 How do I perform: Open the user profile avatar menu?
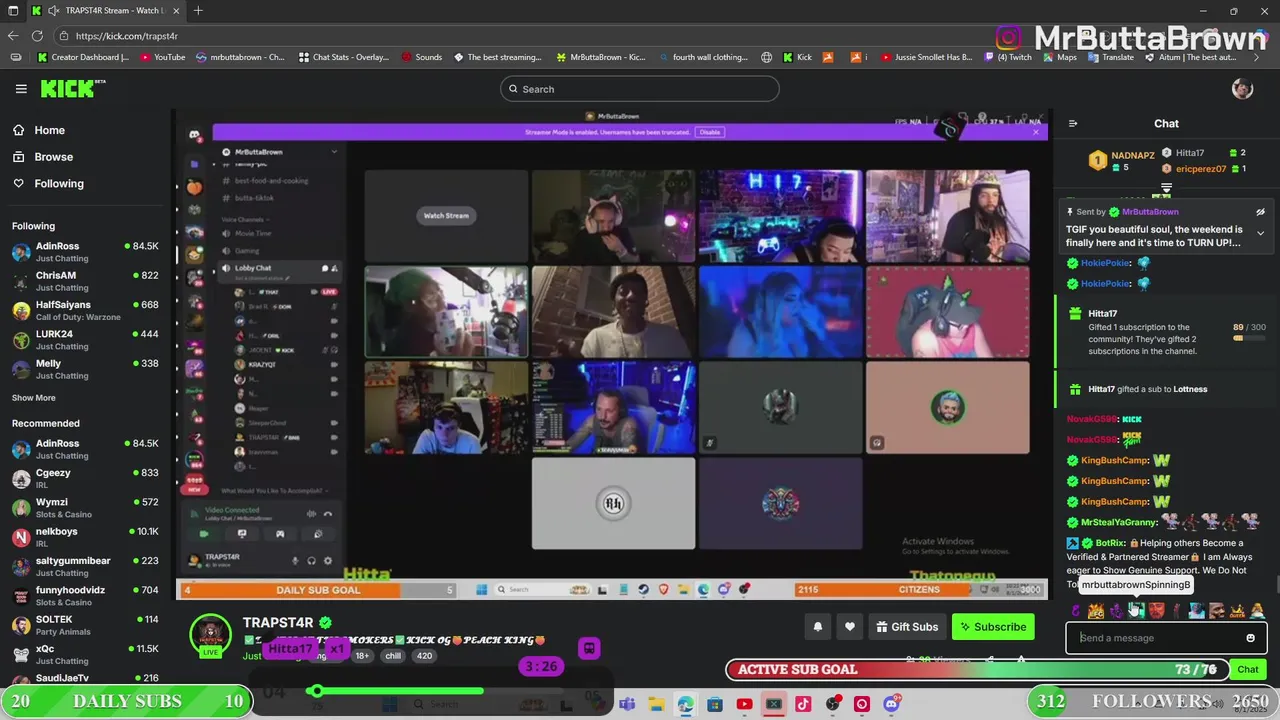pyautogui.click(x=1242, y=89)
